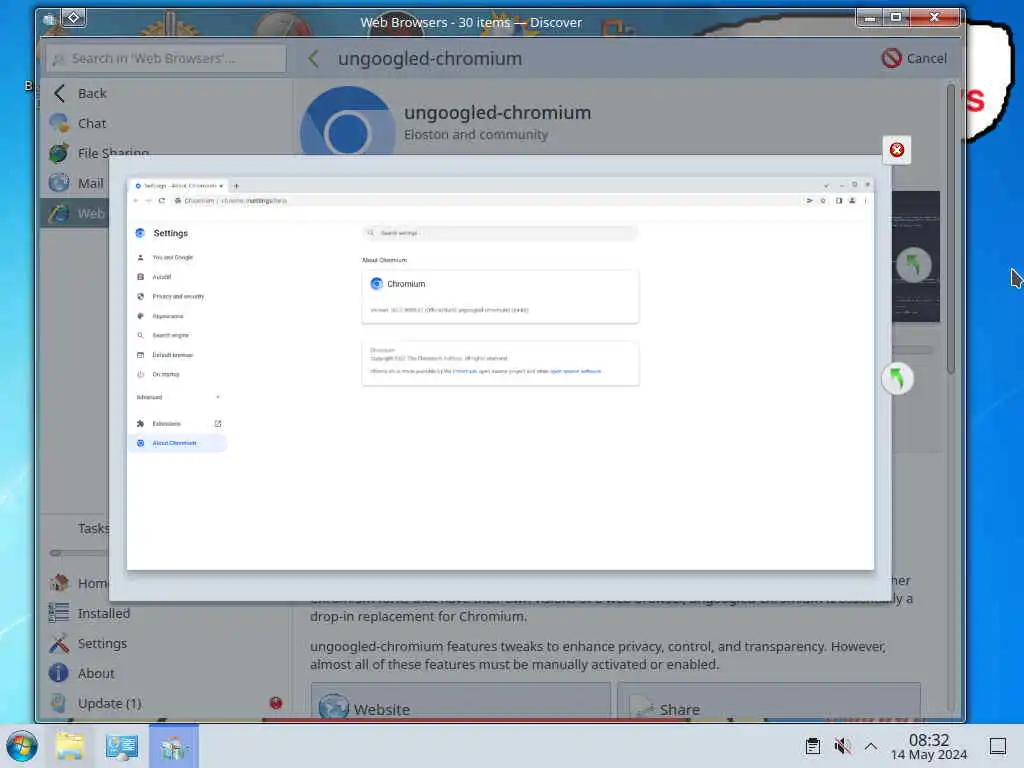The height and width of the screenshot is (768, 1024).
Task: Click the 'Eloston and community' author text
Action: pos(476,135)
